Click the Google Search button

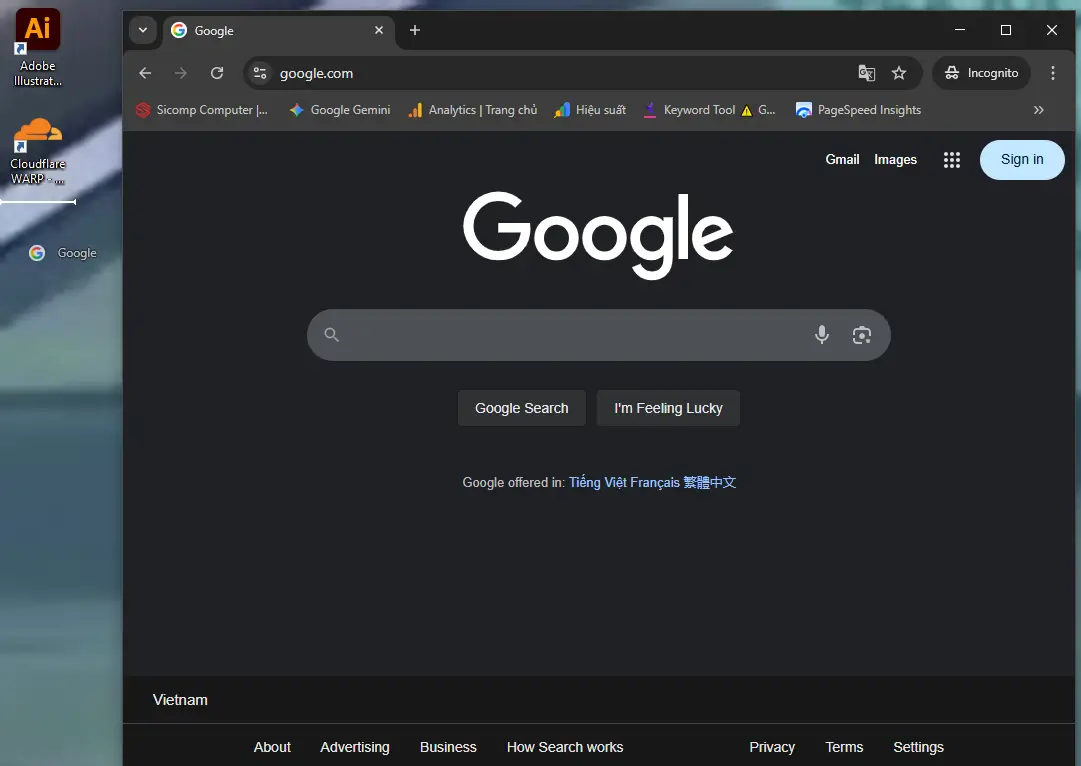pyautogui.click(x=521, y=408)
